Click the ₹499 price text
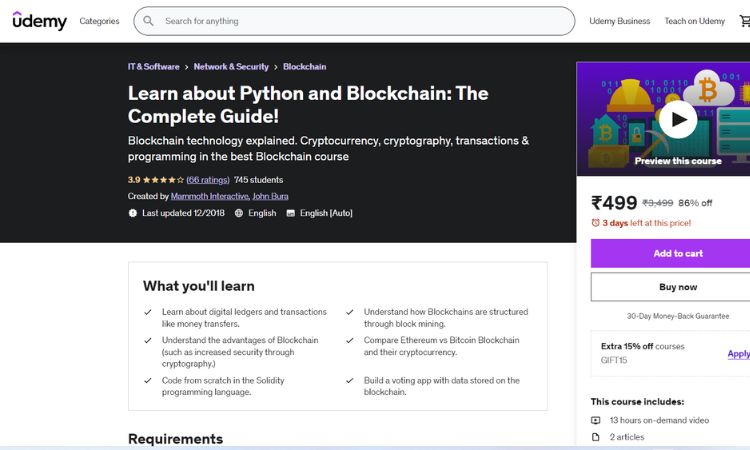This screenshot has width=750, height=450. [x=614, y=203]
